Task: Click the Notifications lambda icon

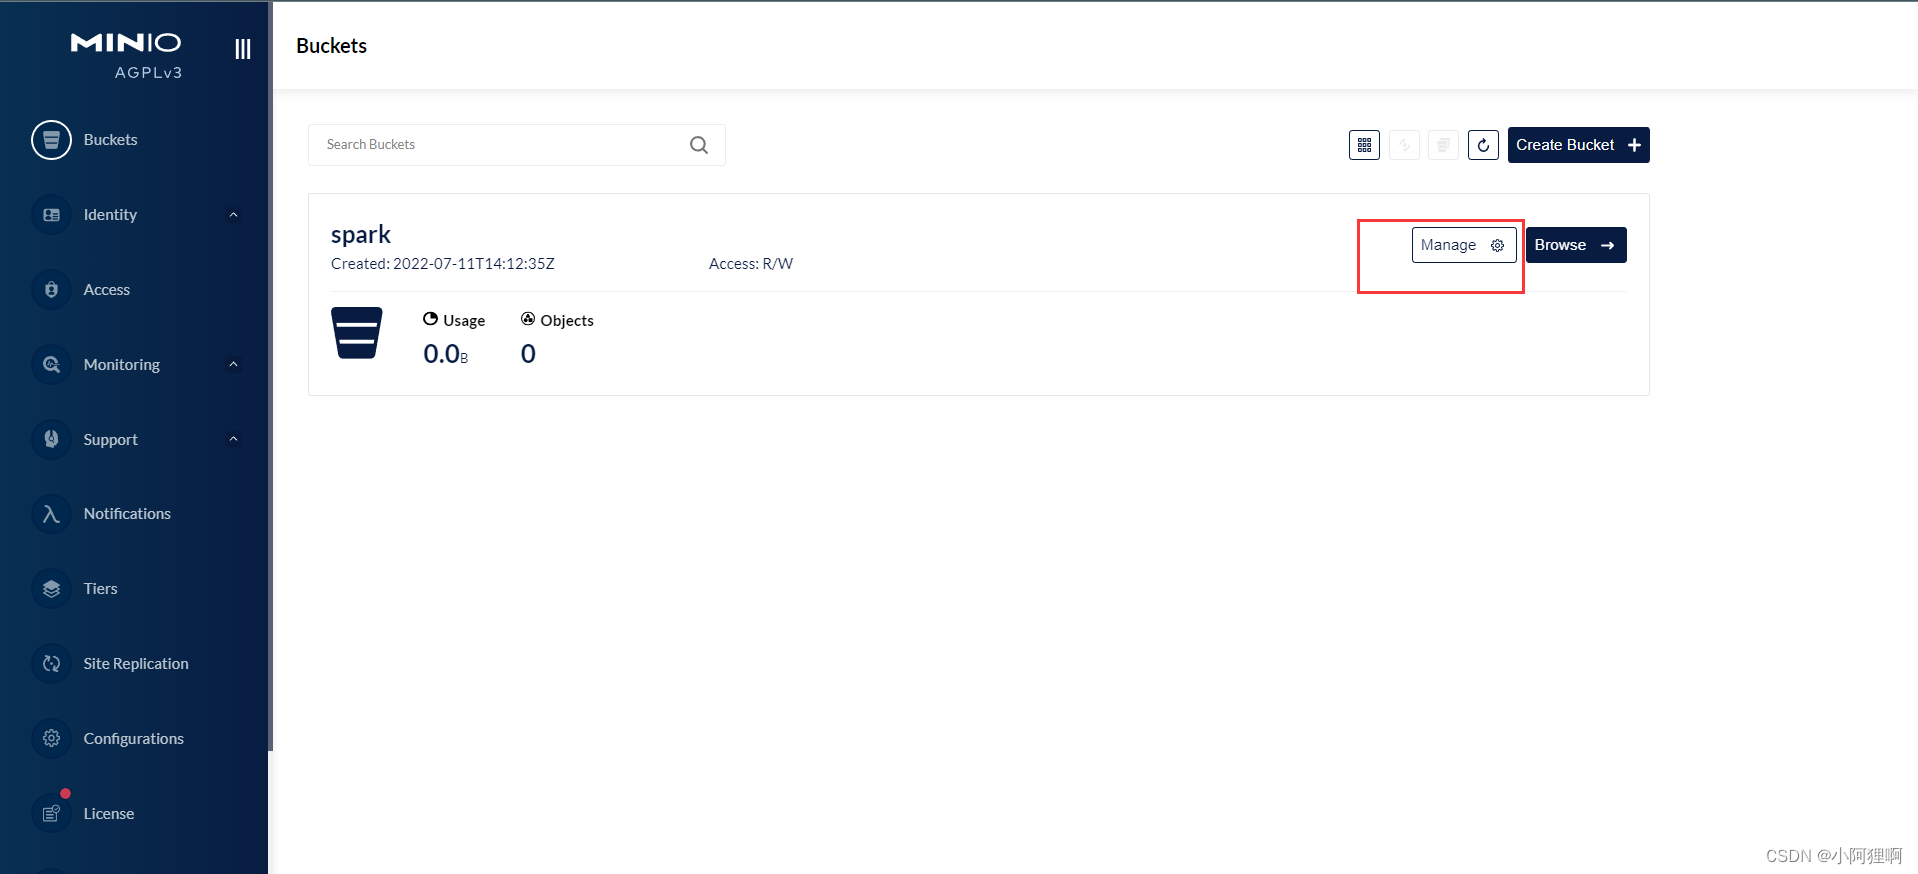Action: 51,514
